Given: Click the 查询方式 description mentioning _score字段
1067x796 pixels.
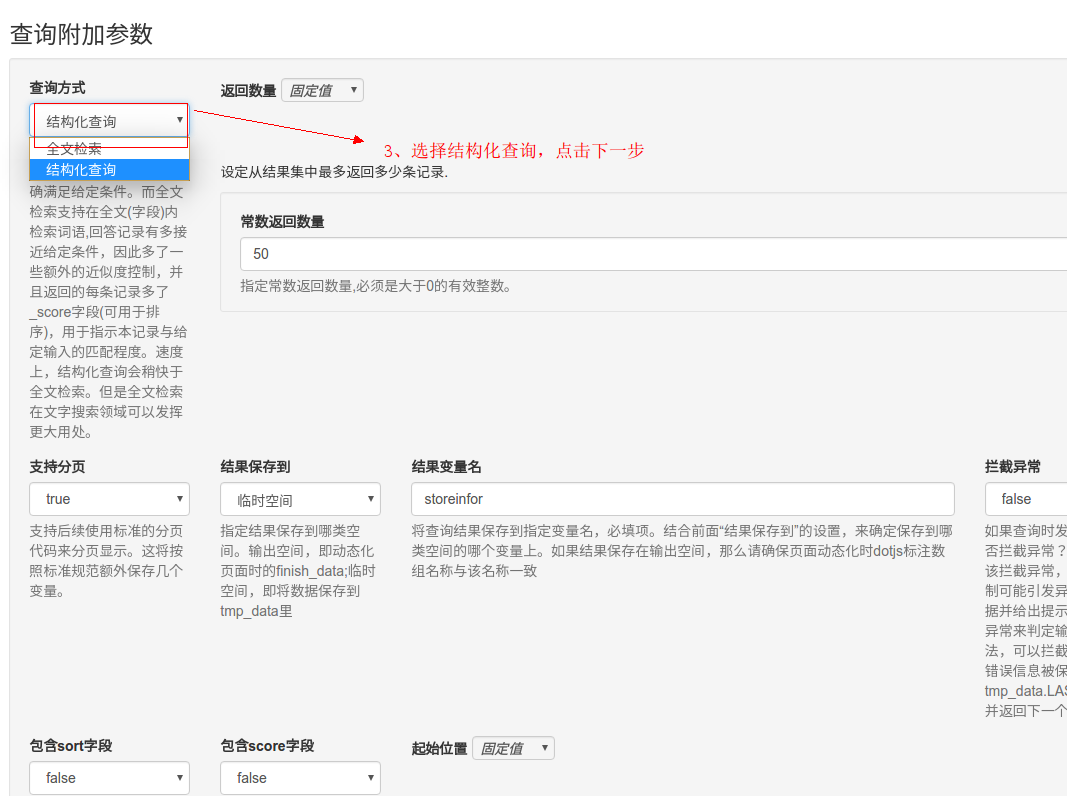Looking at the screenshot, I should 108,312.
